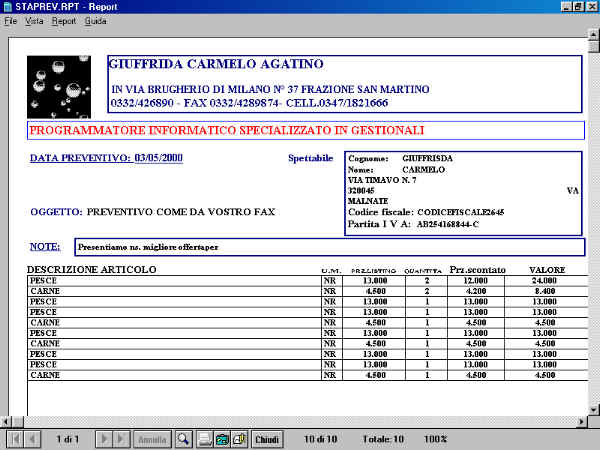Go to the first report page
The height and width of the screenshot is (450, 600).
[x=14, y=439]
